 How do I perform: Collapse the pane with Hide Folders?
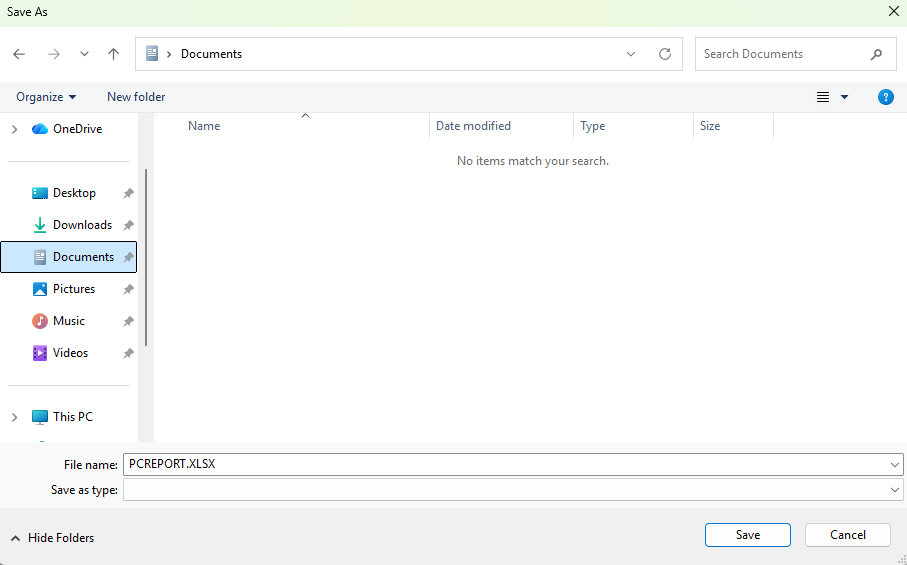[52, 538]
